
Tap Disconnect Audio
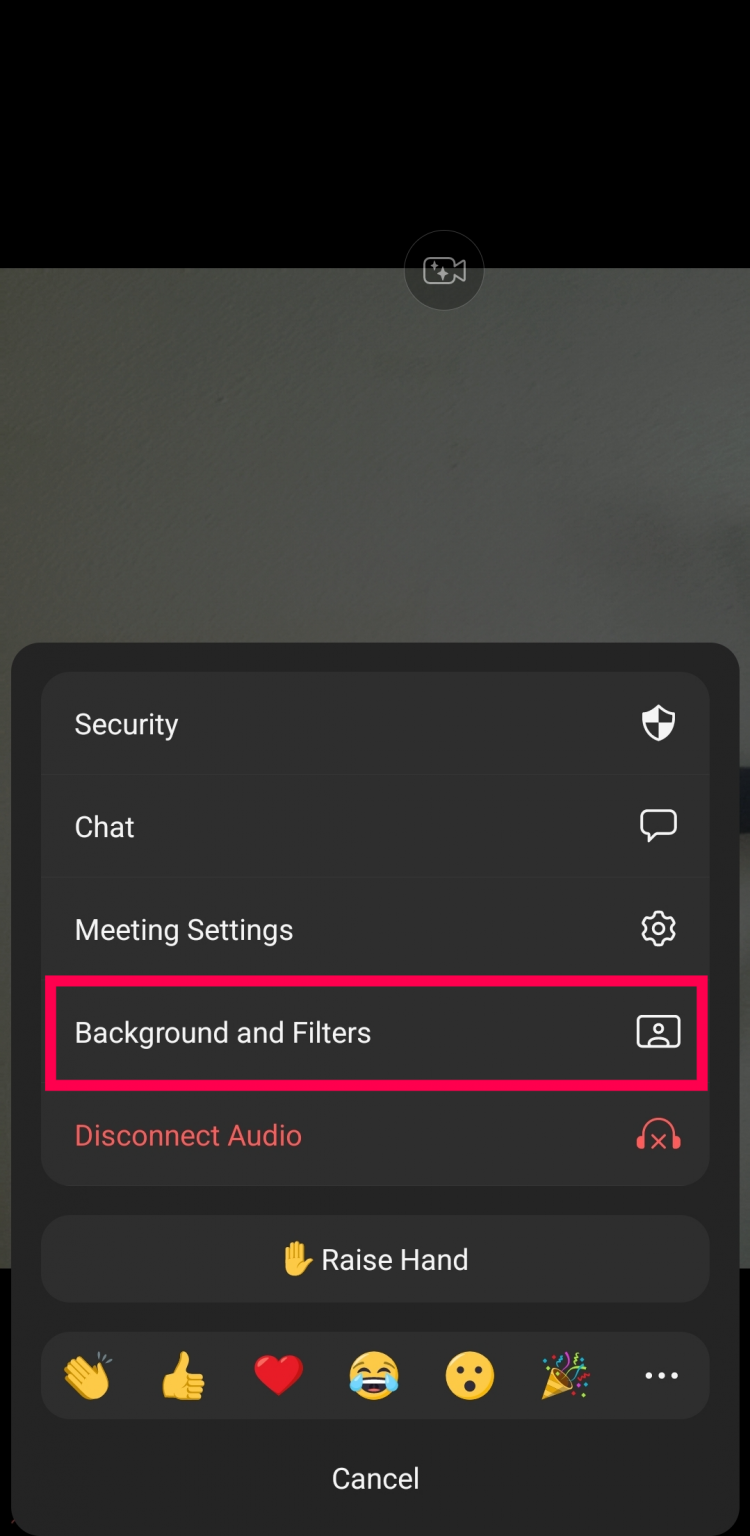[188, 1134]
